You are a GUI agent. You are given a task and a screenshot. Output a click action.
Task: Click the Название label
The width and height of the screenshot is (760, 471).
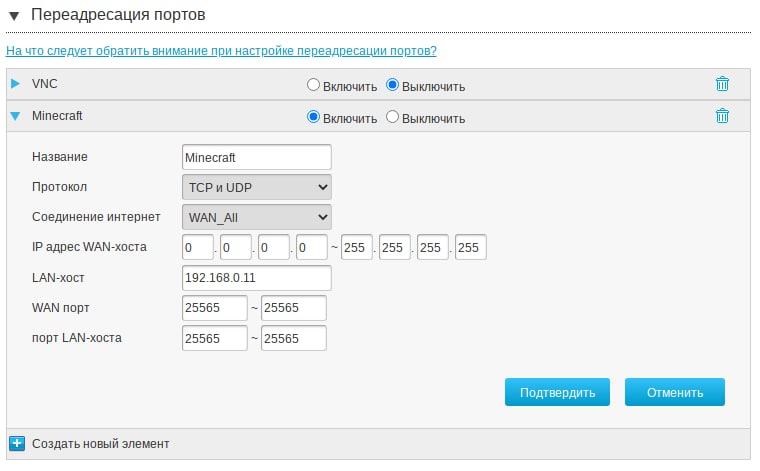coord(60,157)
